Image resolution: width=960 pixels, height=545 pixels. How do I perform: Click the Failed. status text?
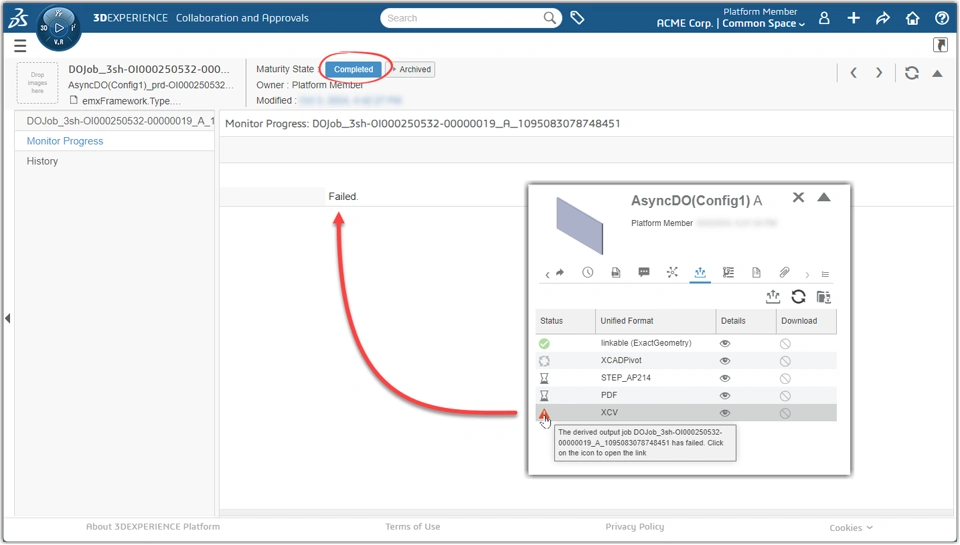click(x=343, y=197)
